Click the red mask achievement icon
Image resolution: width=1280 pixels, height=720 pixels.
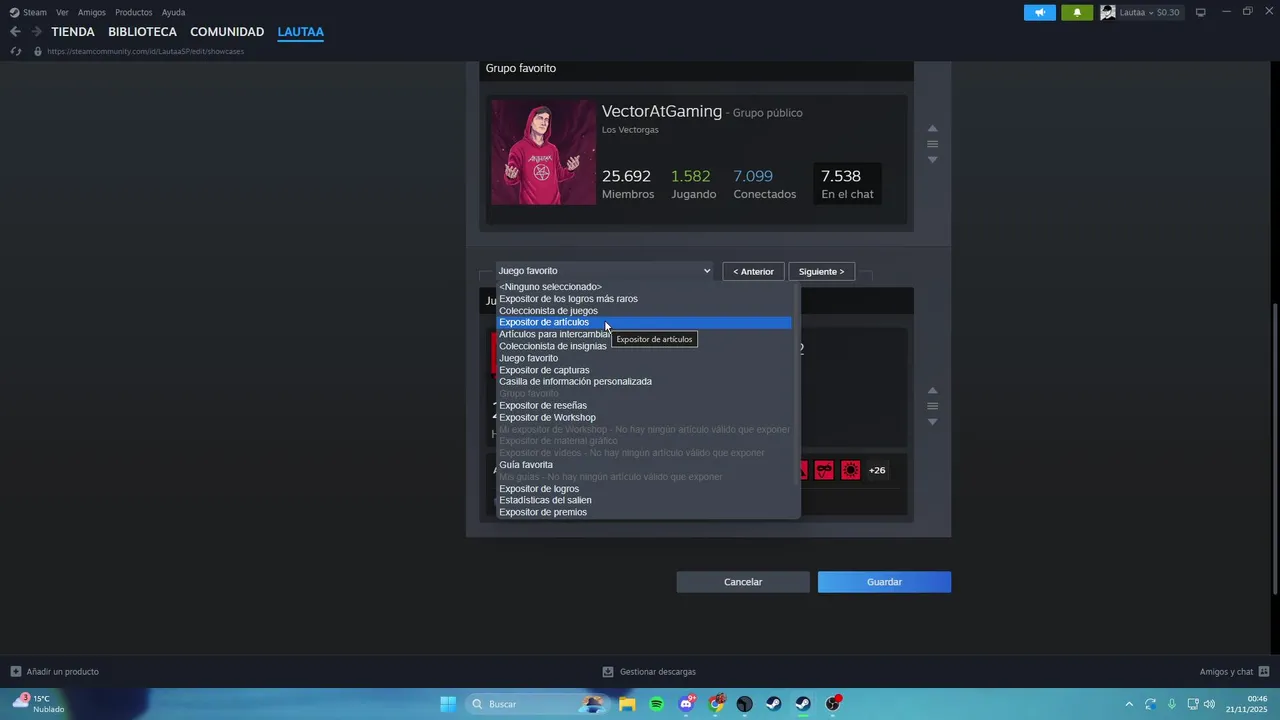pyautogui.click(x=824, y=470)
